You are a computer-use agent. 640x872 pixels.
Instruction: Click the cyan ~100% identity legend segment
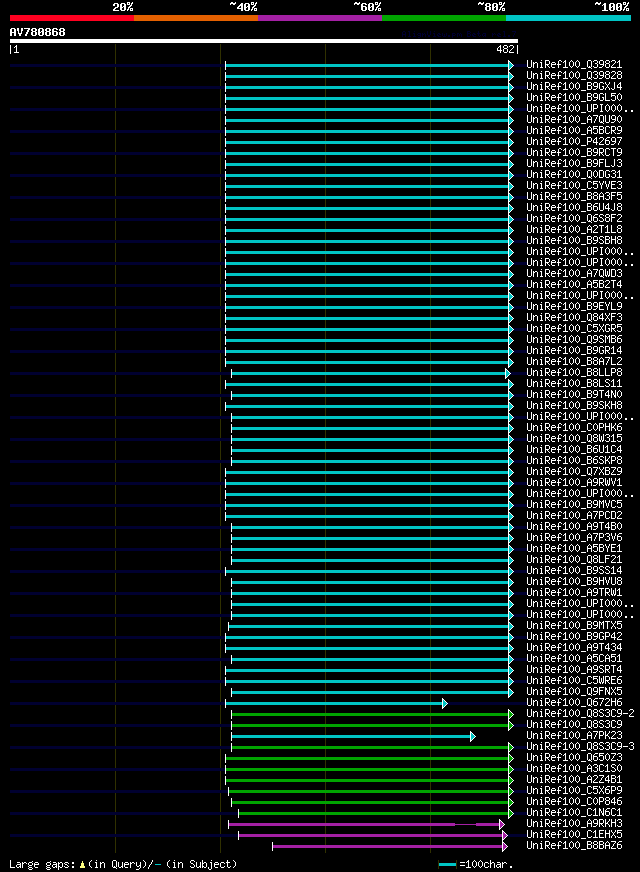coord(568,18)
